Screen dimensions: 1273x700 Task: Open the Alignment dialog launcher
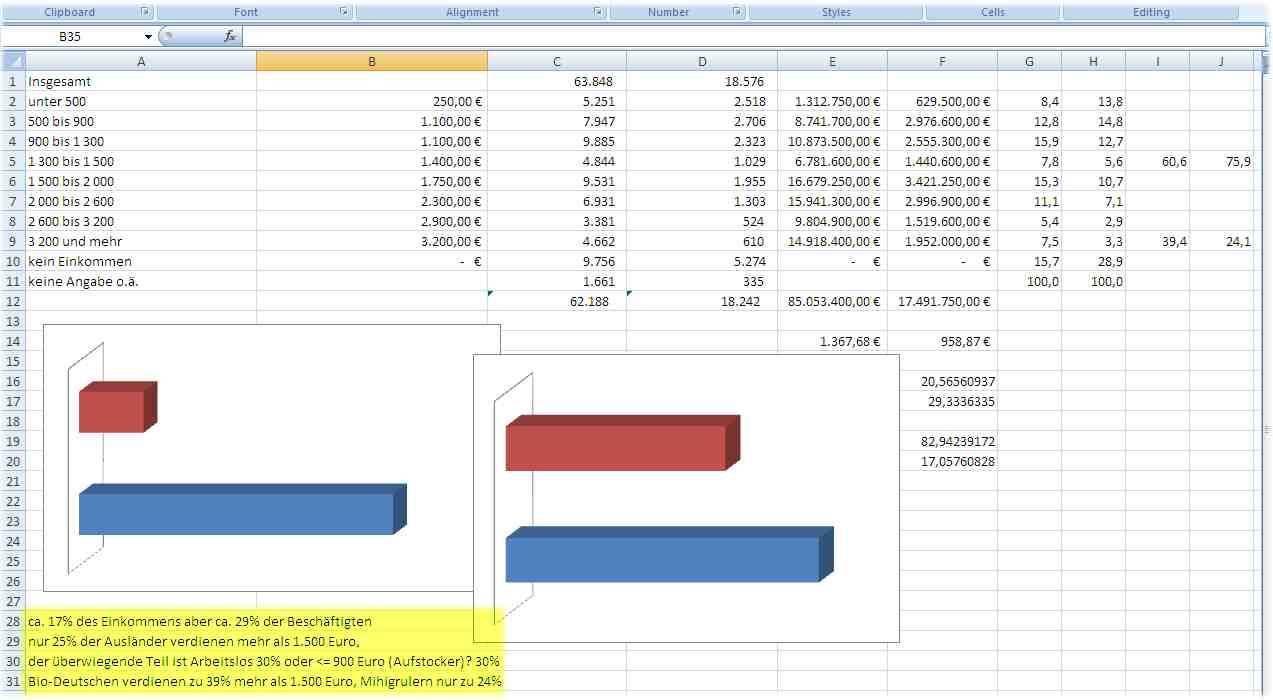pos(598,12)
